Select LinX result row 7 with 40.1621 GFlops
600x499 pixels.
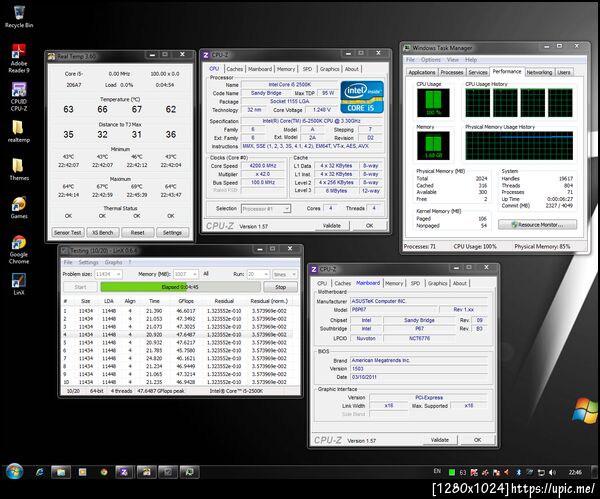(x=177, y=359)
